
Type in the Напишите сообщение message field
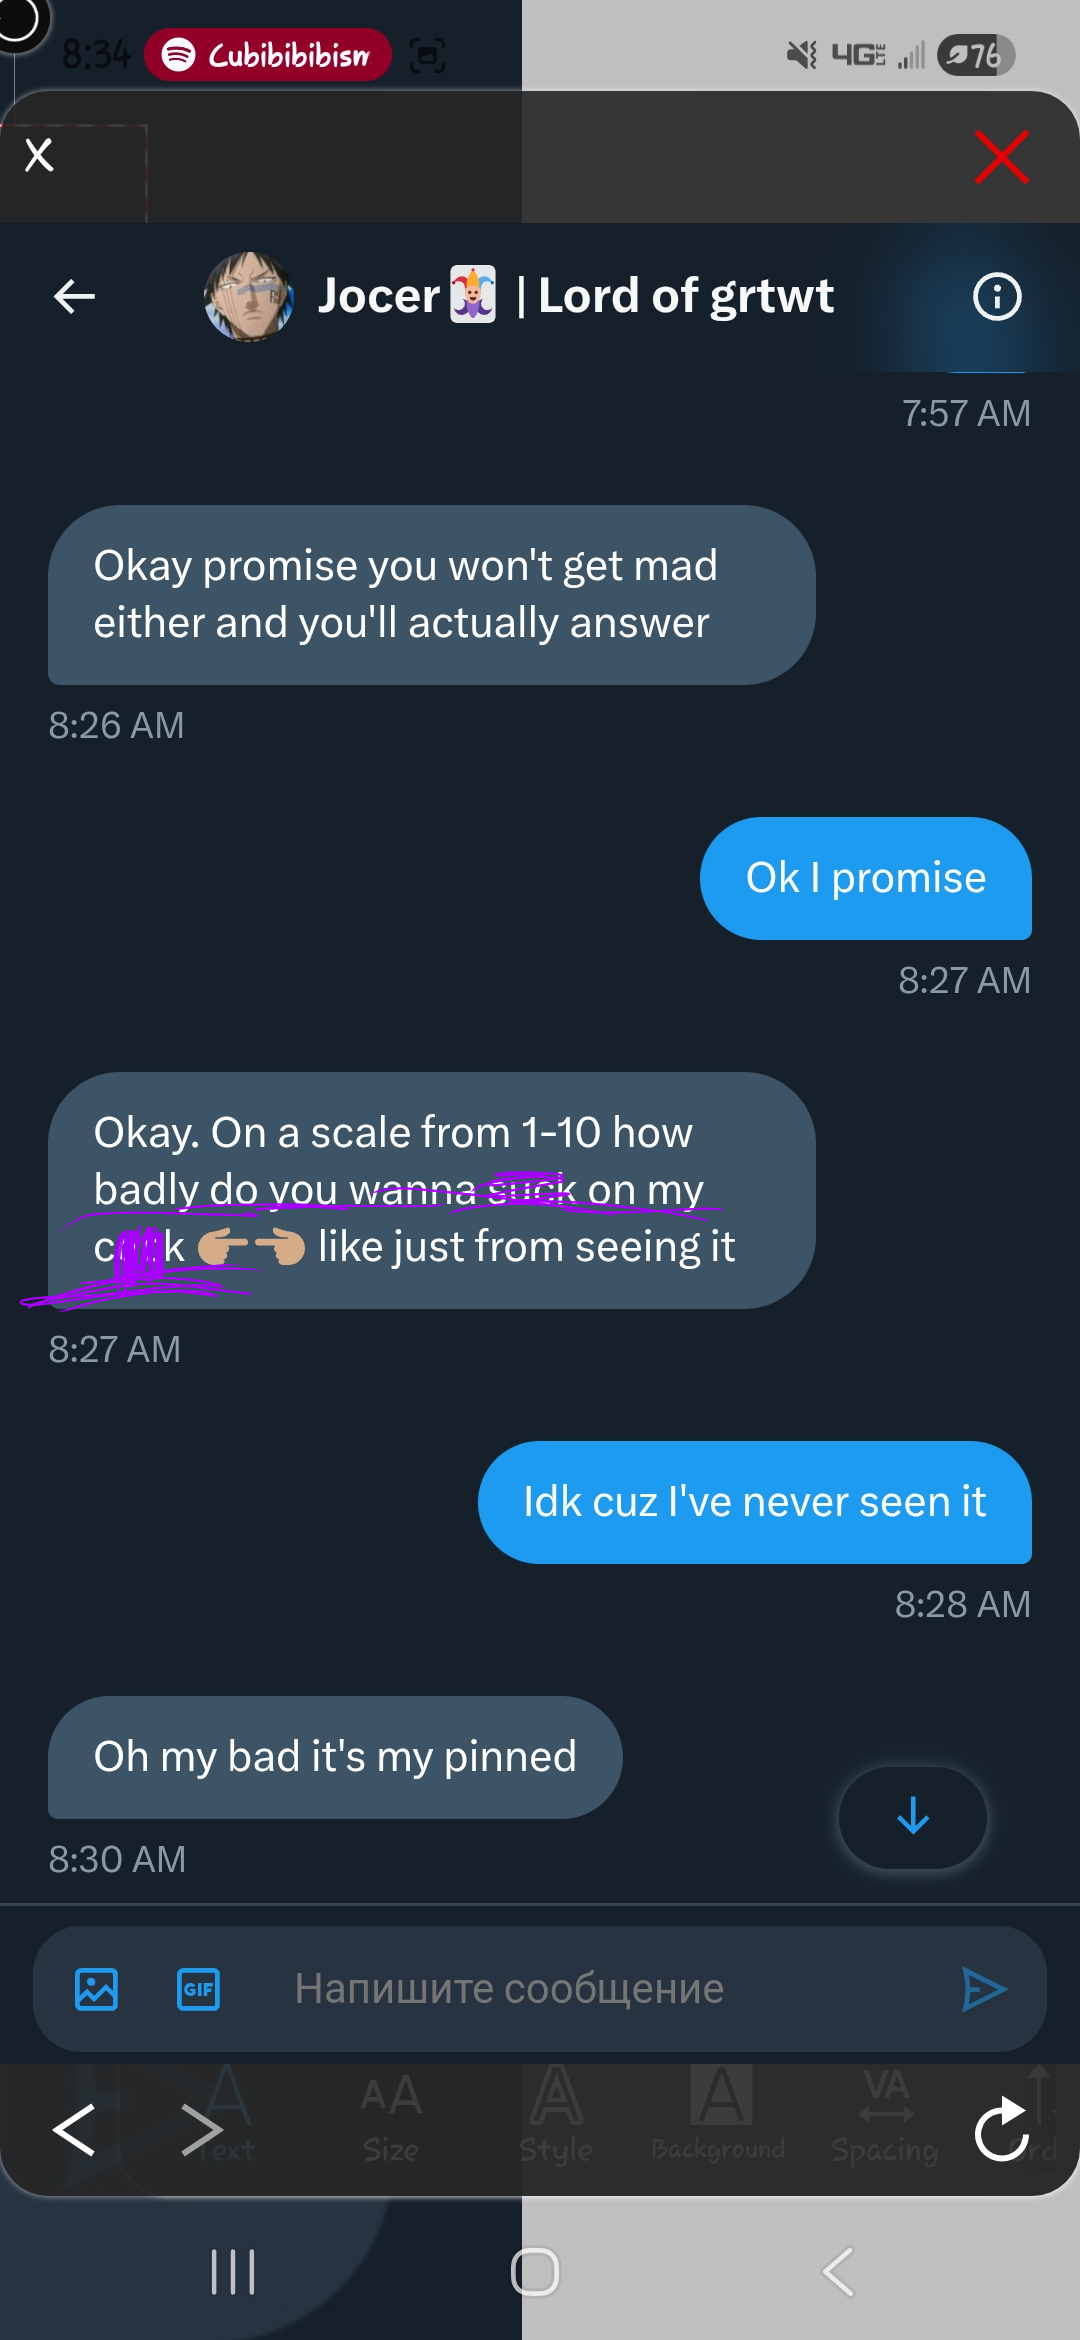click(580, 1989)
